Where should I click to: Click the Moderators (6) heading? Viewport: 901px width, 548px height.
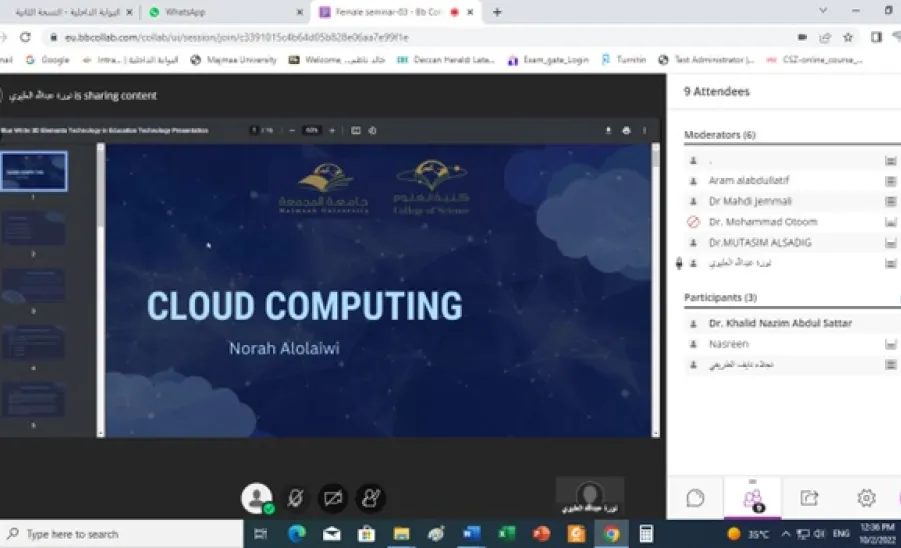[x=719, y=135]
